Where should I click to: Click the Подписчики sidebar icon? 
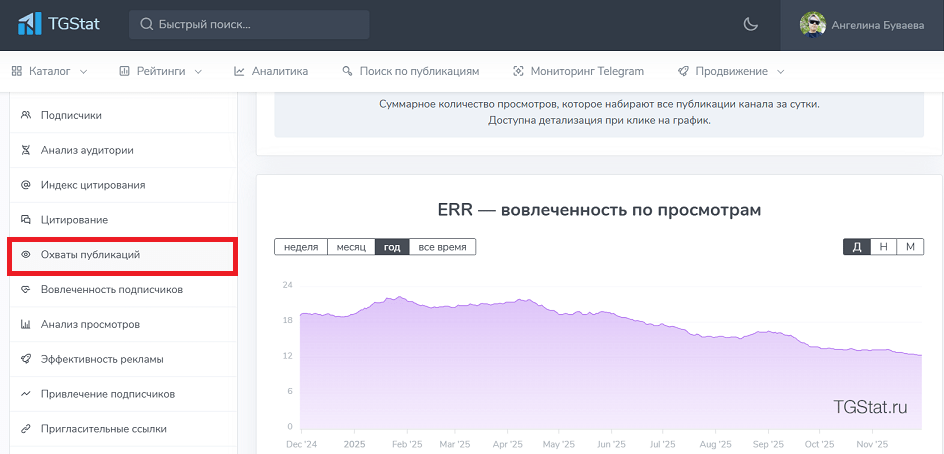point(26,116)
